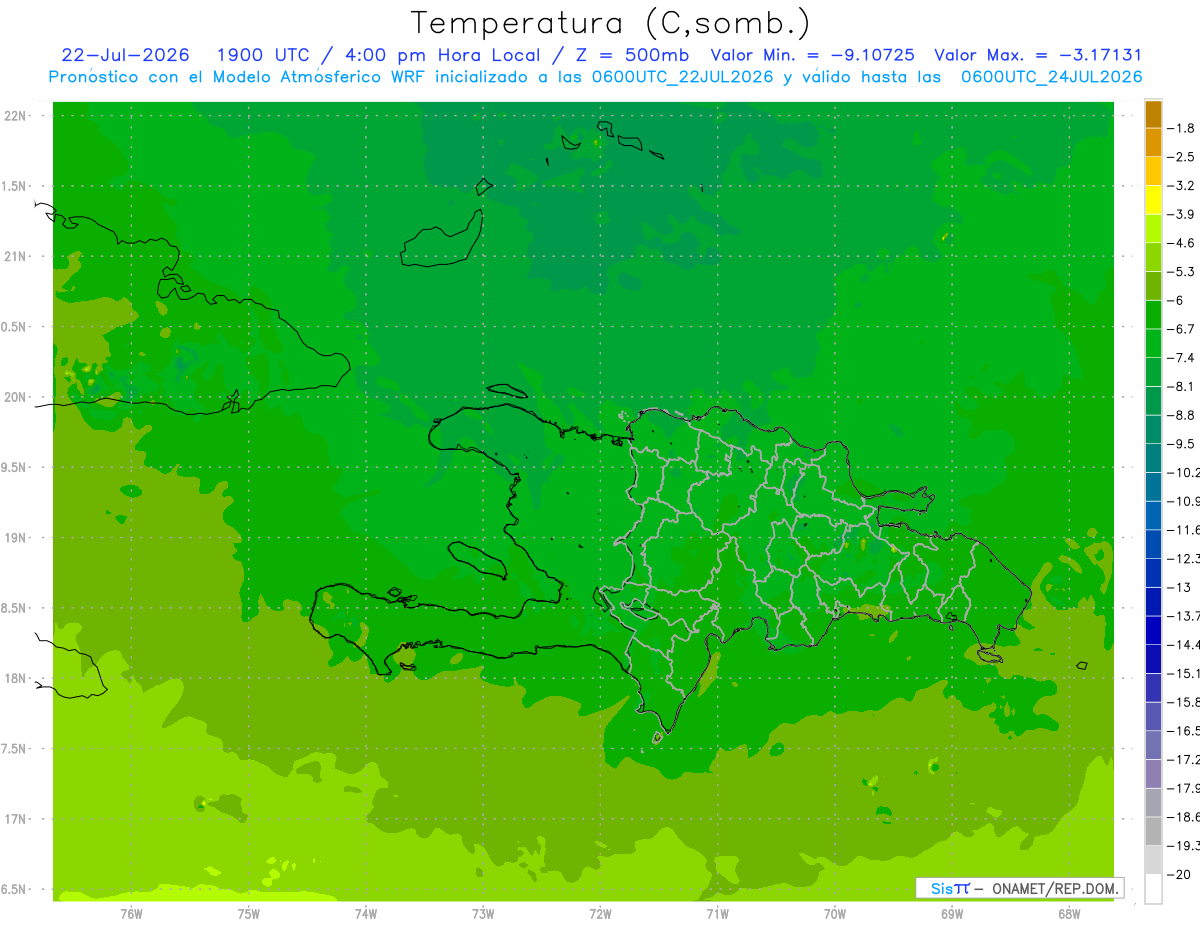Click the 'SisTT - ONAMET/REP.DOM.' credit label

pos(1019,888)
